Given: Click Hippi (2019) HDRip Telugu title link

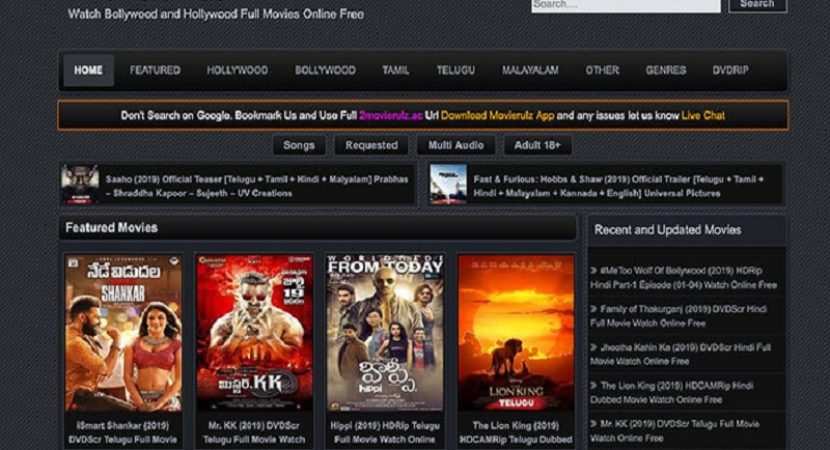Looking at the screenshot, I should (x=385, y=433).
